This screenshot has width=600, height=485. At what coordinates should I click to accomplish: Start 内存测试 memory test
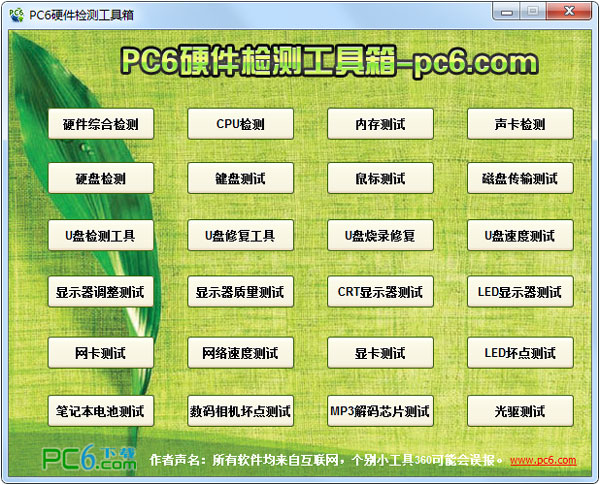[380, 124]
